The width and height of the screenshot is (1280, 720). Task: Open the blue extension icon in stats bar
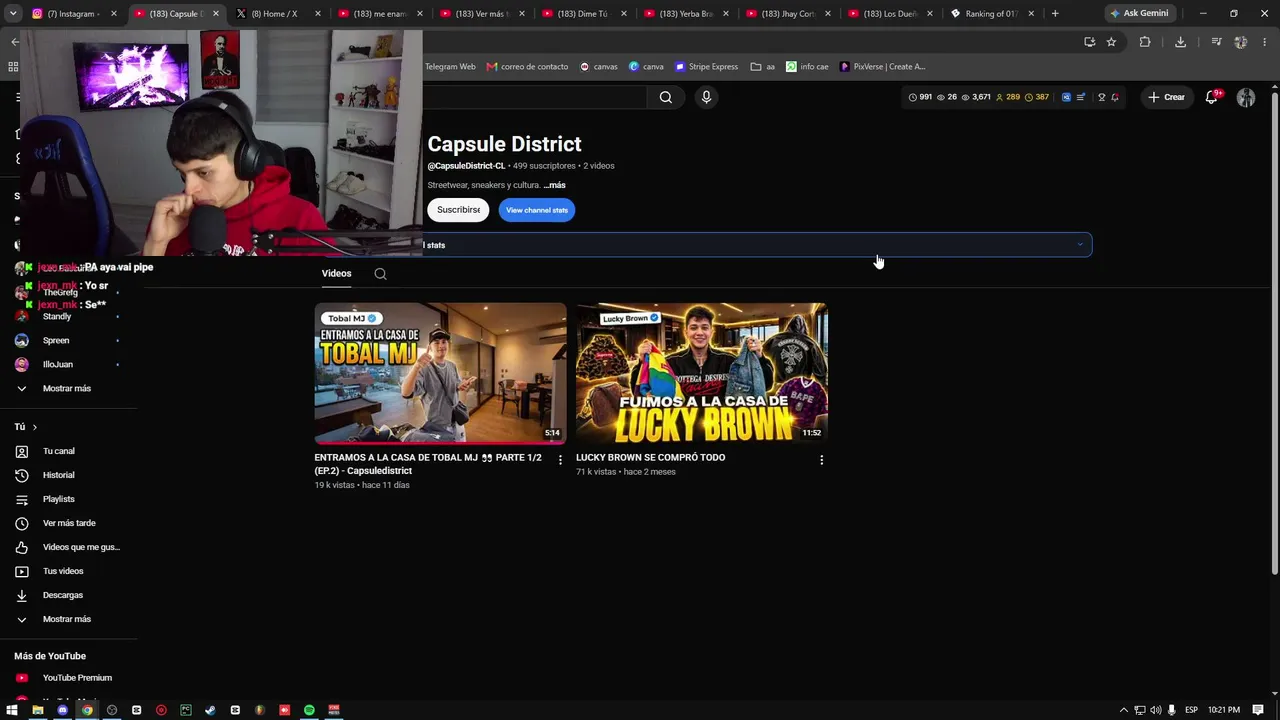(1066, 97)
